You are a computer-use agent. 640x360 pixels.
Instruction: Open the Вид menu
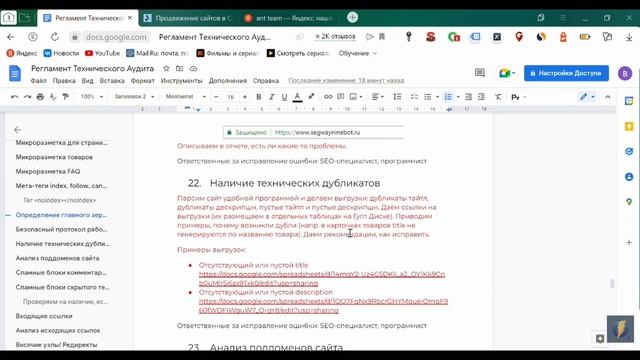tap(87, 81)
